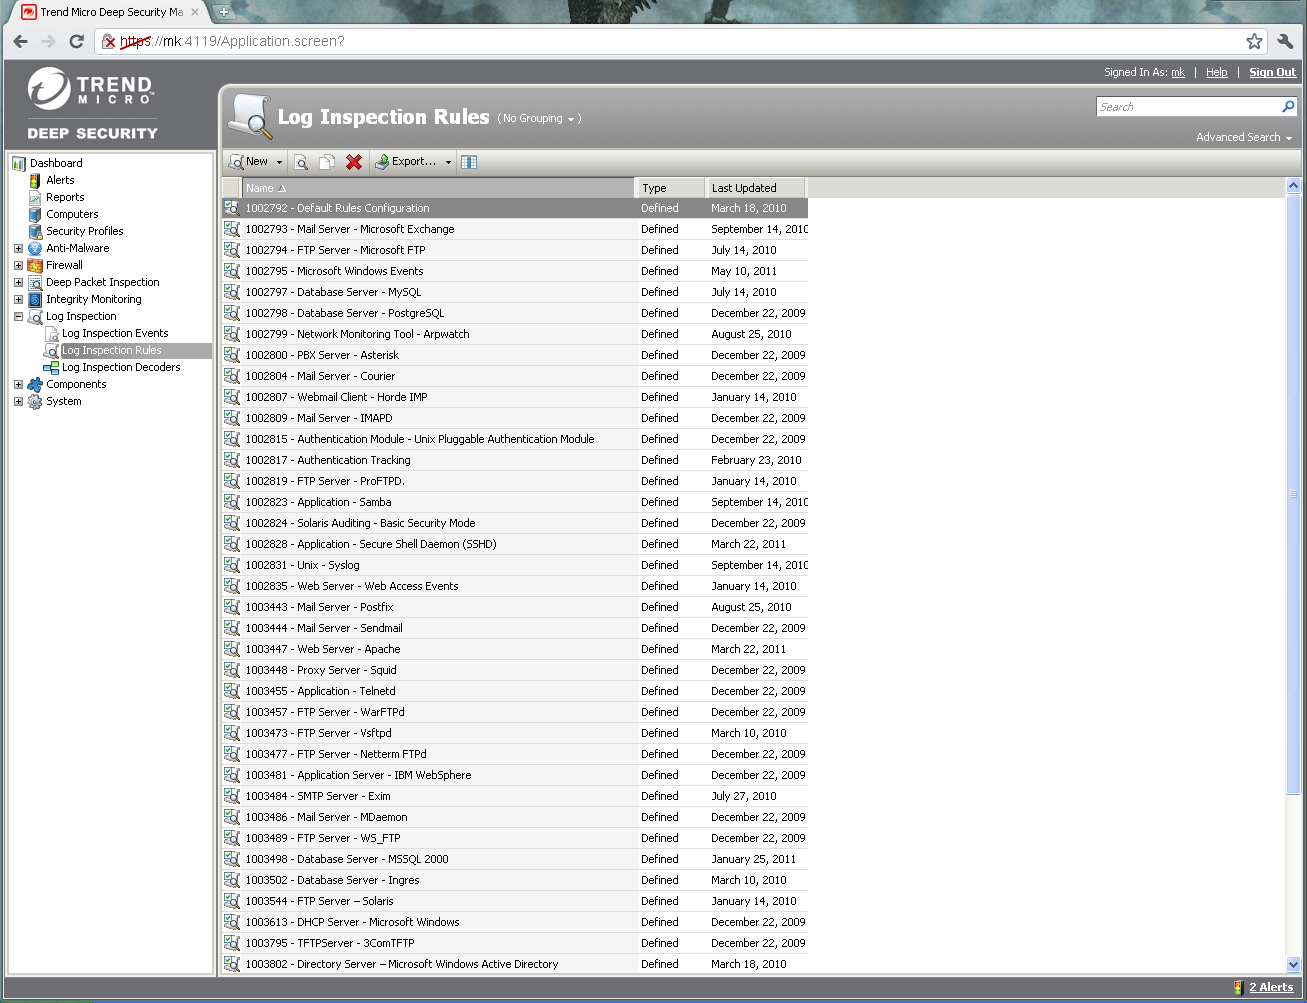This screenshot has height=1003, width=1307.
Task: Click the Alerts traffic light icon
Action: [35, 180]
